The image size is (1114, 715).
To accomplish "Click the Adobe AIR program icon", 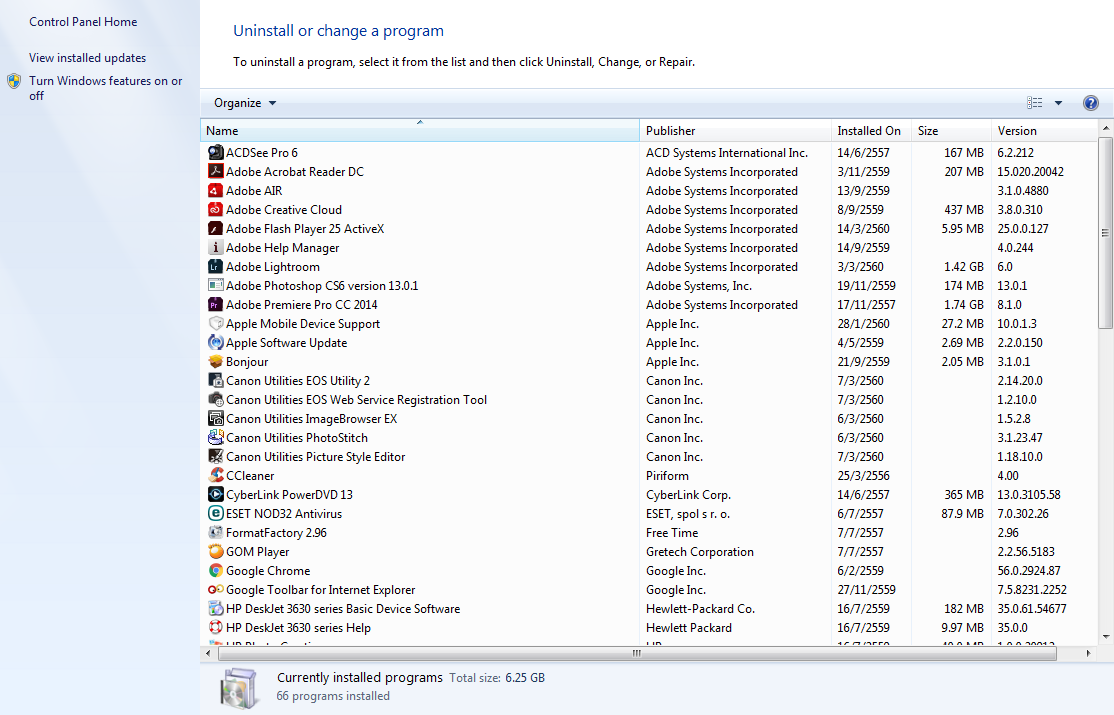I will [x=215, y=190].
